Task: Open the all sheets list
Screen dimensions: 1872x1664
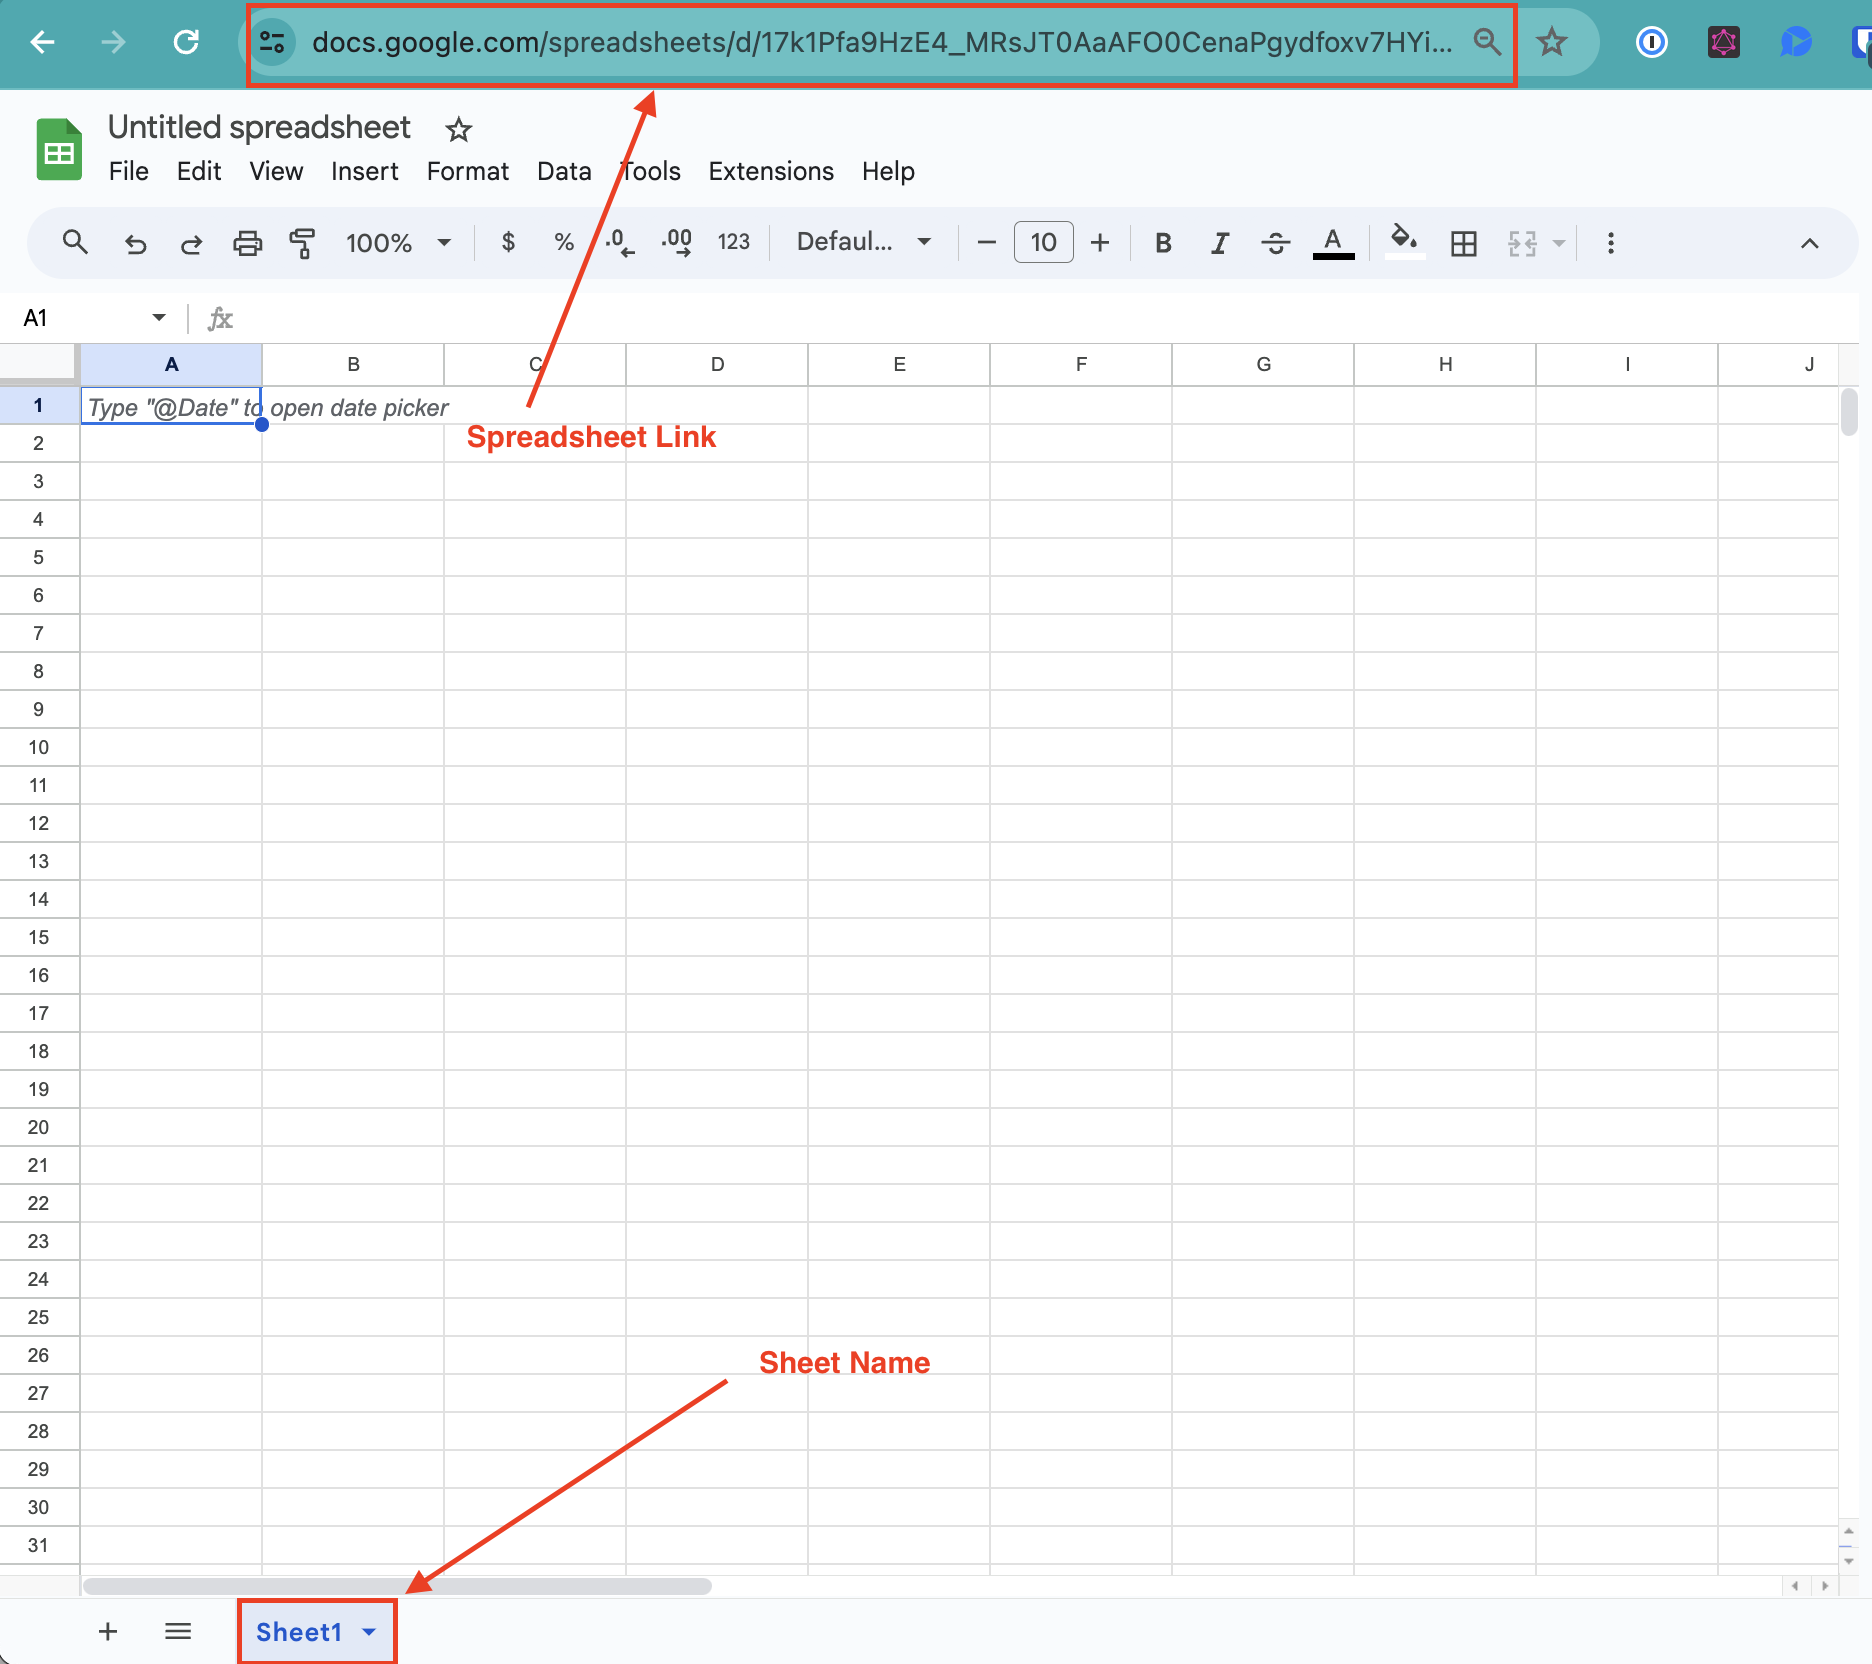Action: click(x=178, y=1632)
